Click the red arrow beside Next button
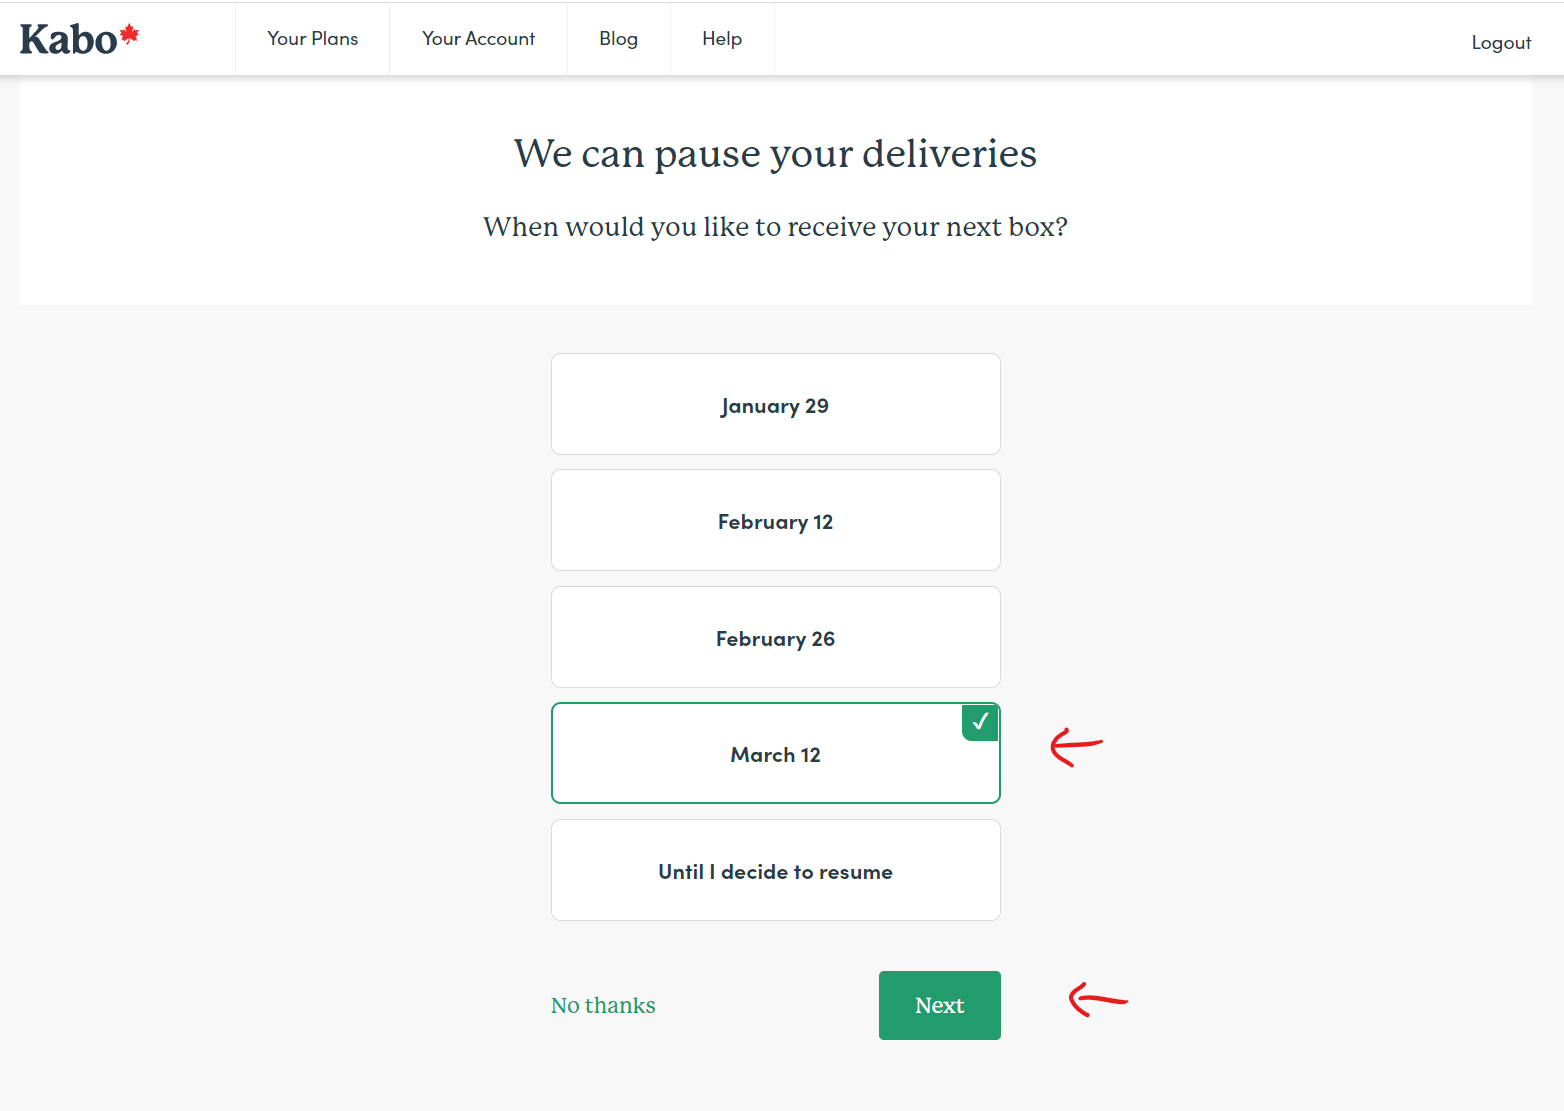 pyautogui.click(x=1097, y=999)
